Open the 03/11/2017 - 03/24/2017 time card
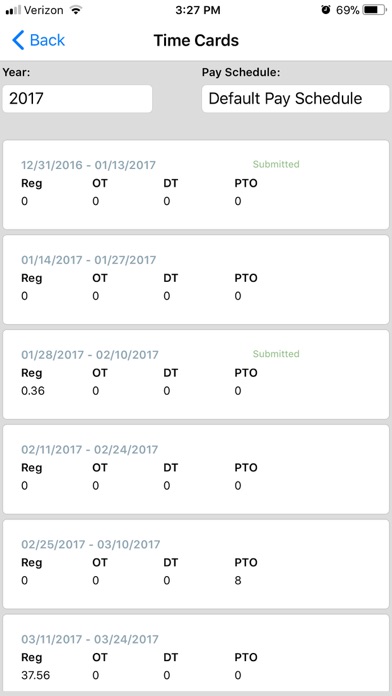The image size is (392, 696). coord(196,652)
